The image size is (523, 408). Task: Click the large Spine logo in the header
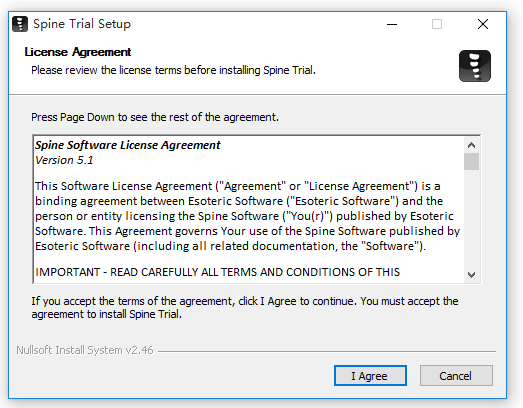[475, 66]
